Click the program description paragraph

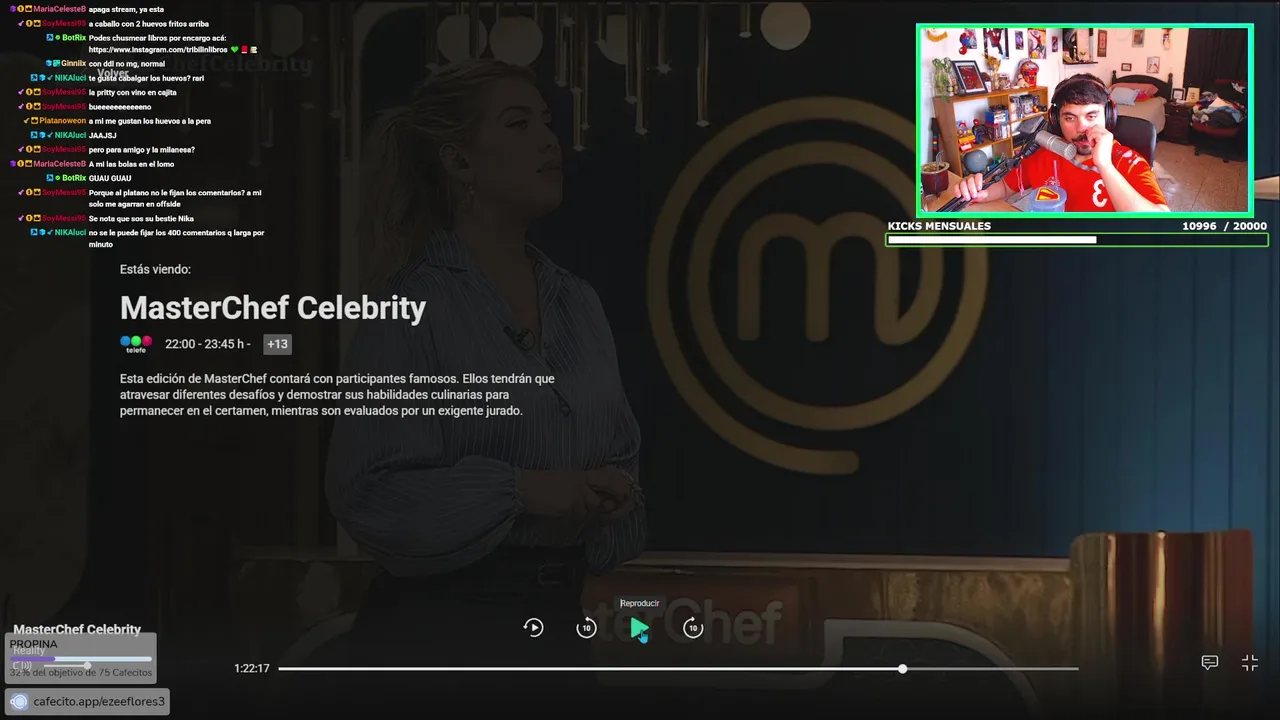[x=337, y=395]
